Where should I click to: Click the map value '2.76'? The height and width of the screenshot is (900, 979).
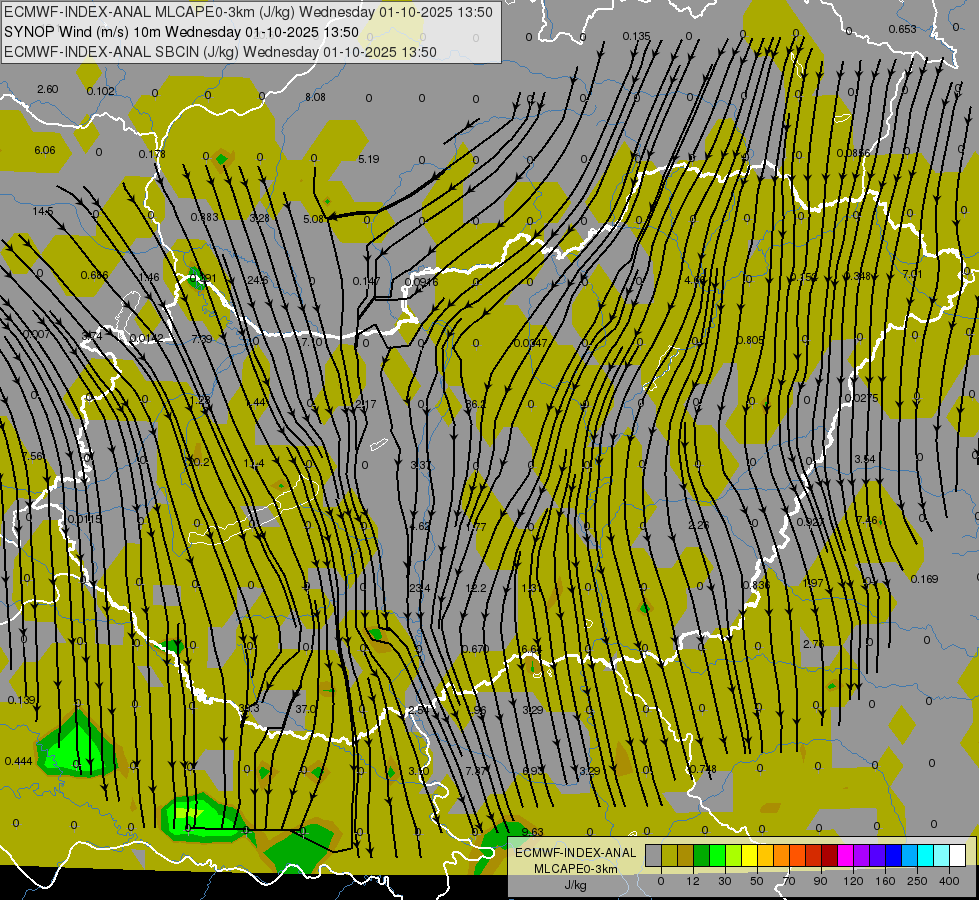point(814,644)
